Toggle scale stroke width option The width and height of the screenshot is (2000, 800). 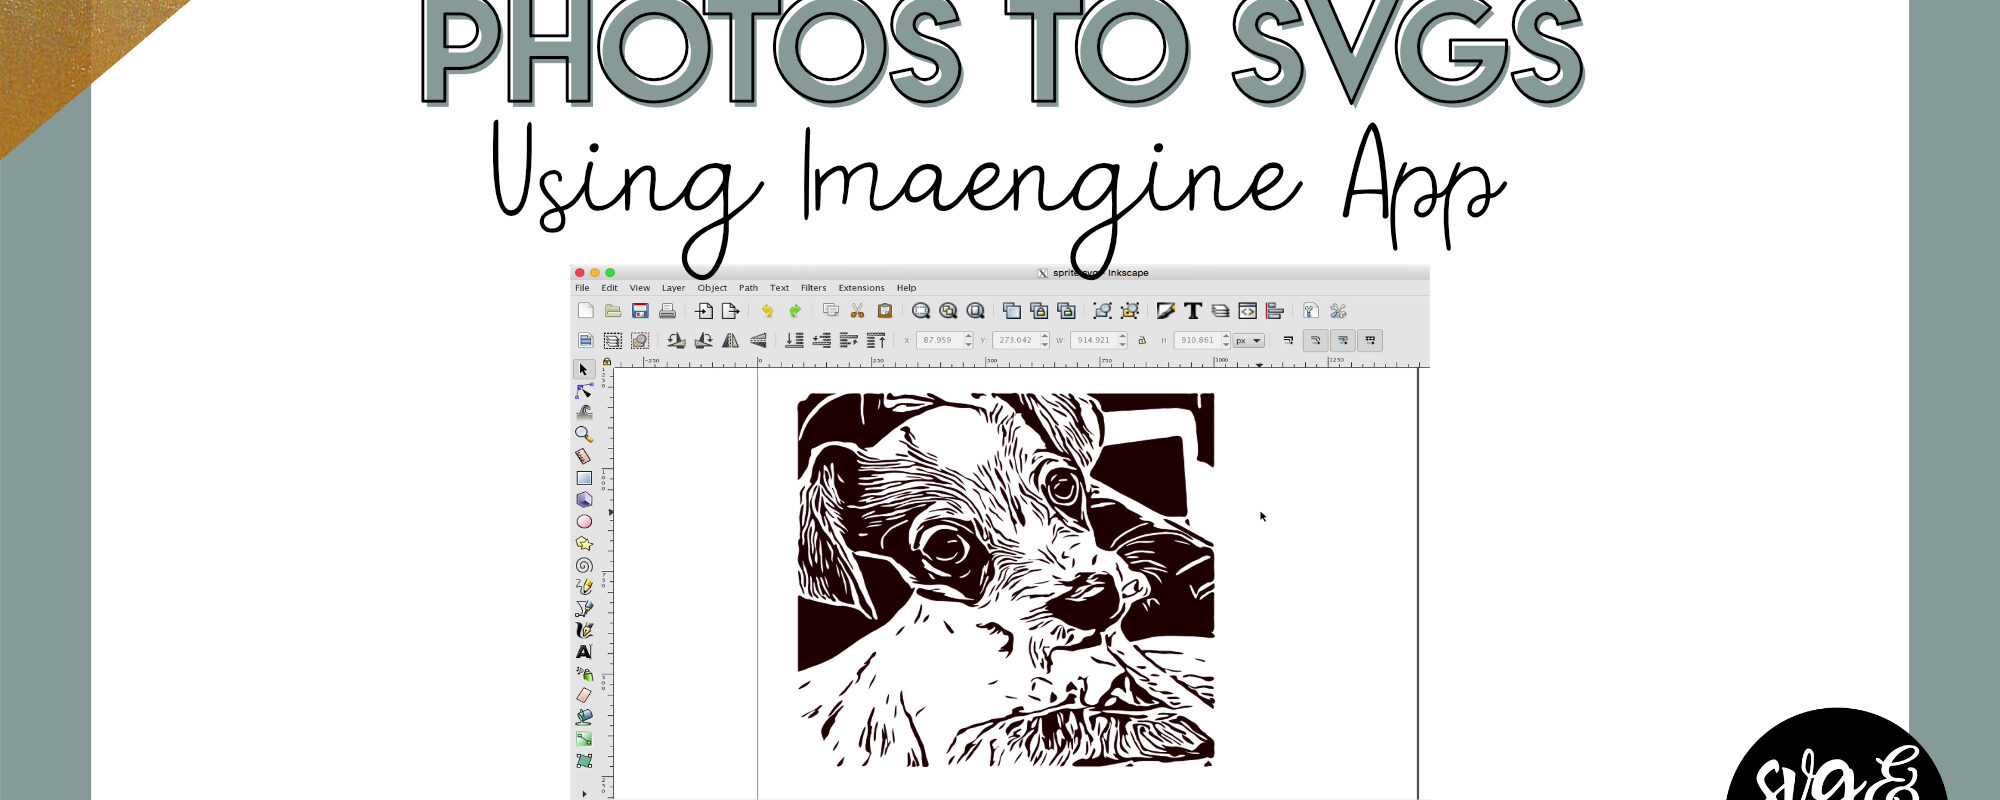1288,340
